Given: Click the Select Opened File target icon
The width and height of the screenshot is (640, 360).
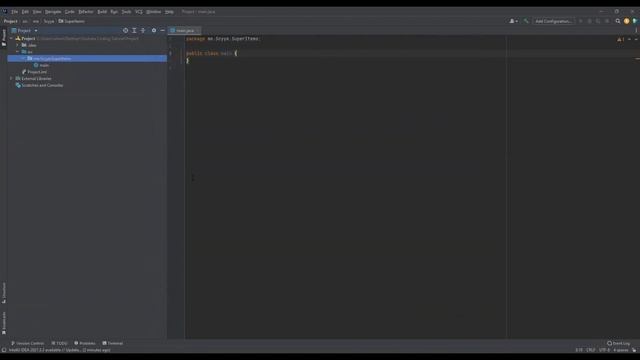Looking at the screenshot, I should 125,31.
